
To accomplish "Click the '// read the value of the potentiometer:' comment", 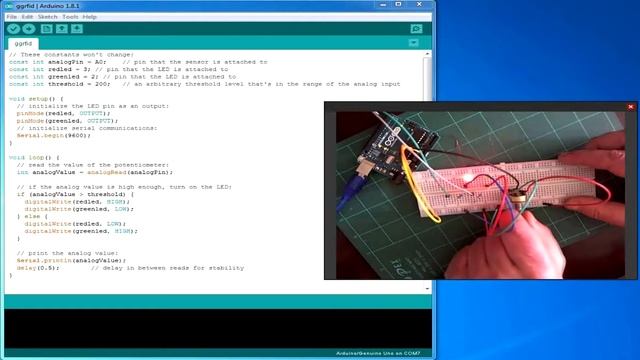I will [x=93, y=165].
